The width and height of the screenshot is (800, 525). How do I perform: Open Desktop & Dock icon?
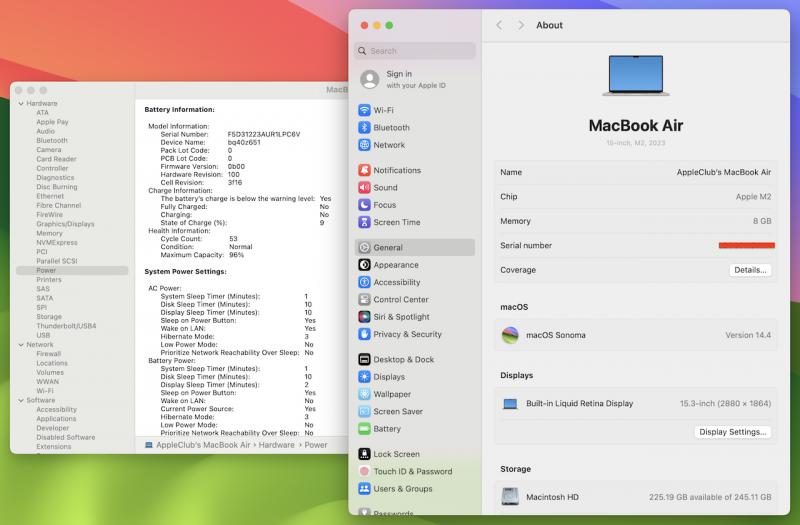click(364, 359)
